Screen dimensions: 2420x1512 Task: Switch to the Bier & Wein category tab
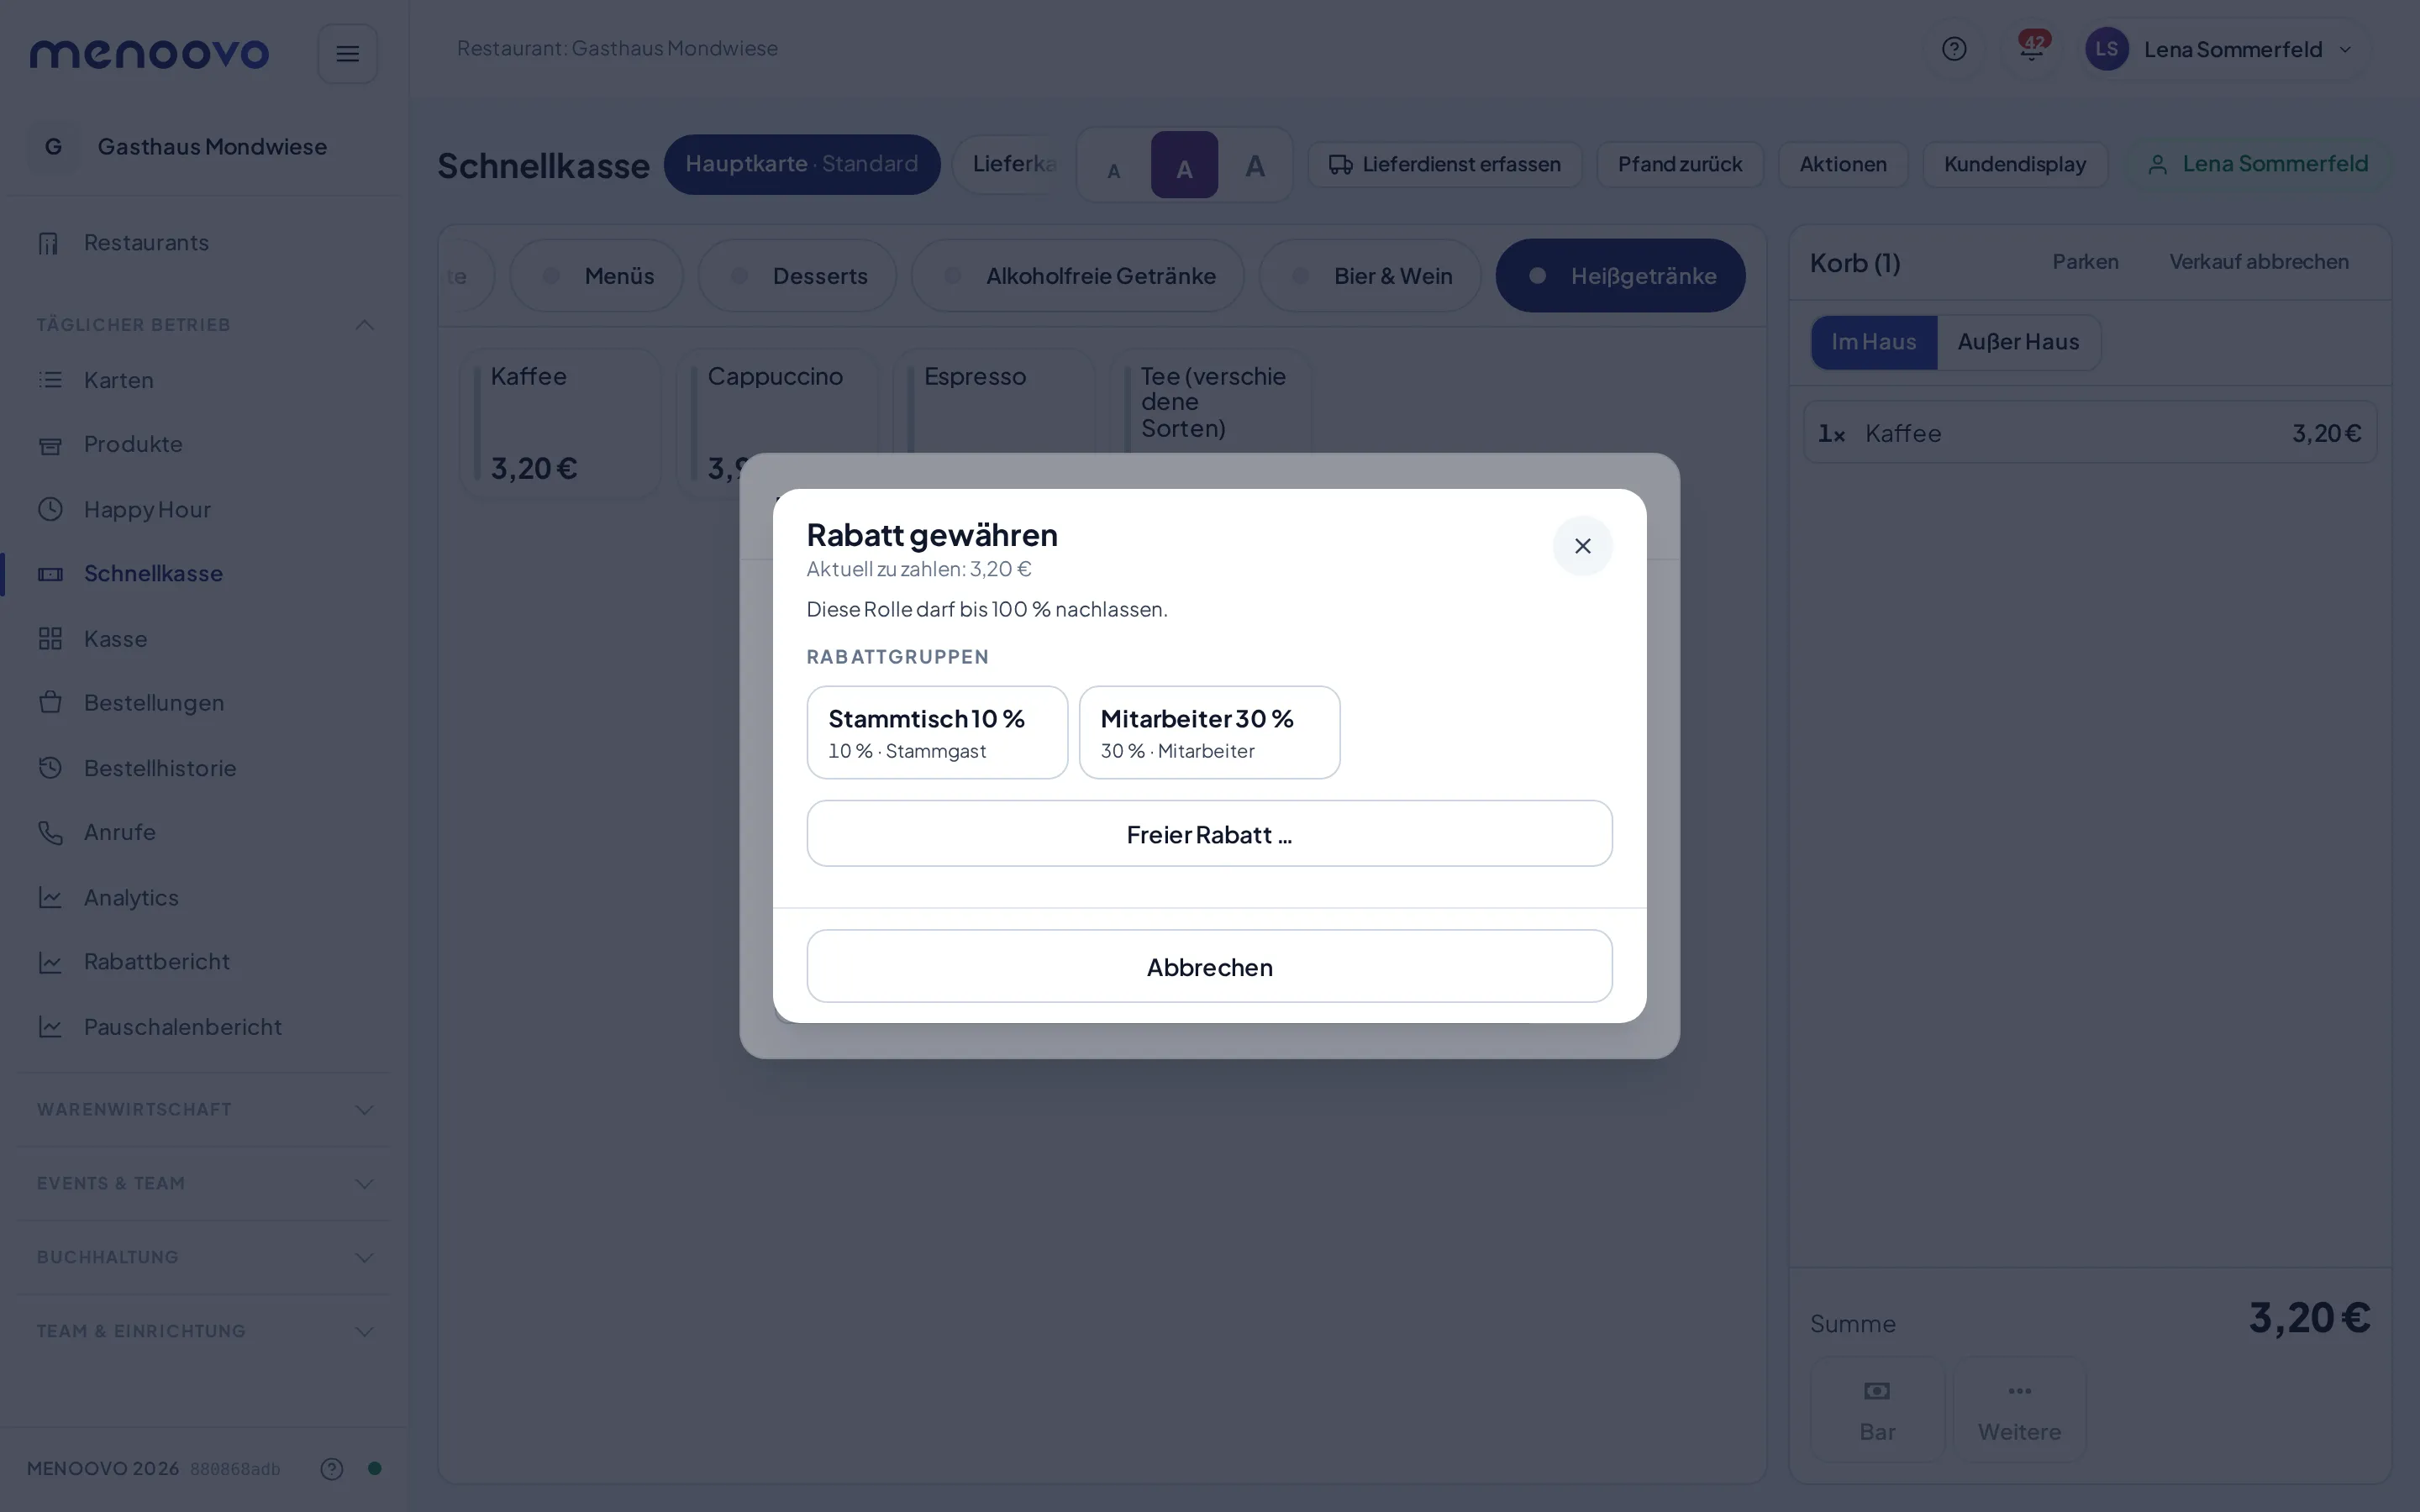(1370, 276)
